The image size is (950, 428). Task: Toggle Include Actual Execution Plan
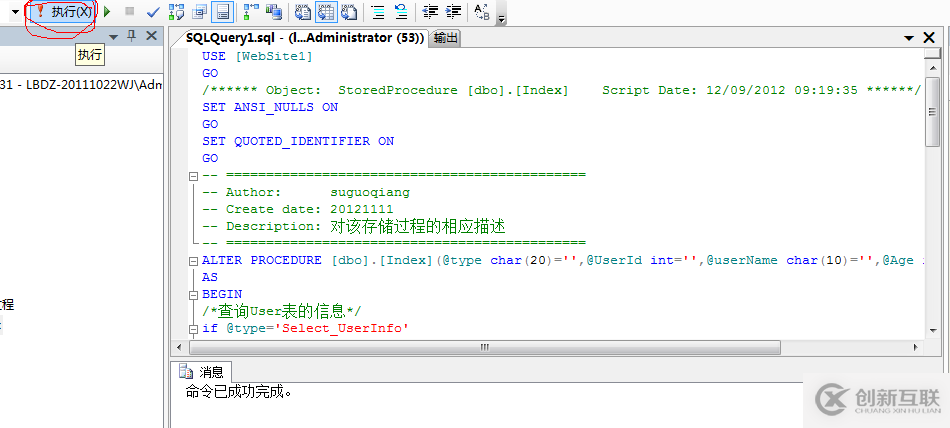click(x=250, y=12)
